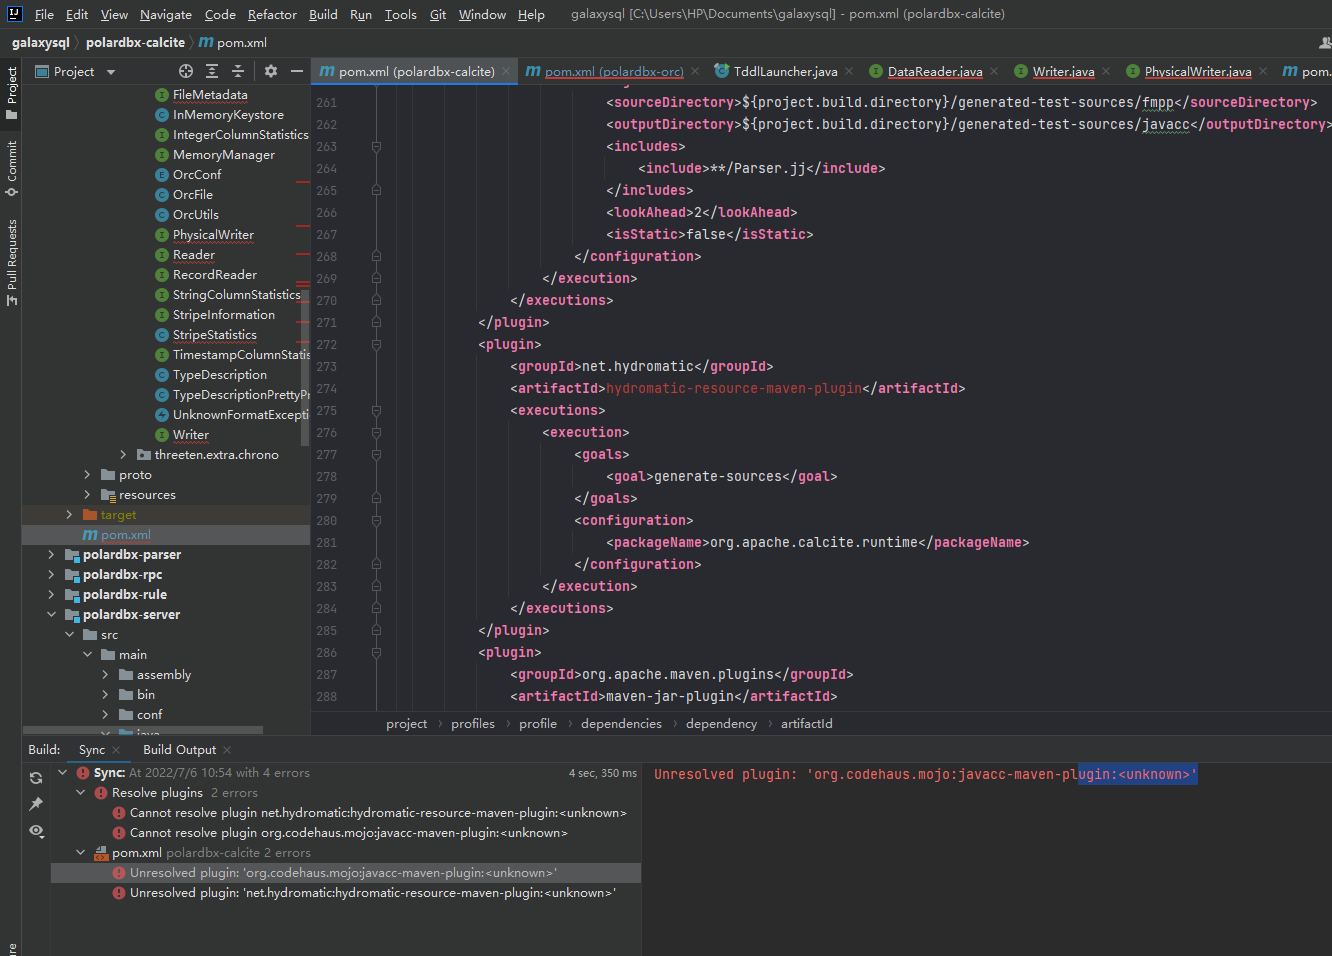The height and width of the screenshot is (956, 1332).
Task: Open the Pull Requests tool window
Action: [11, 262]
